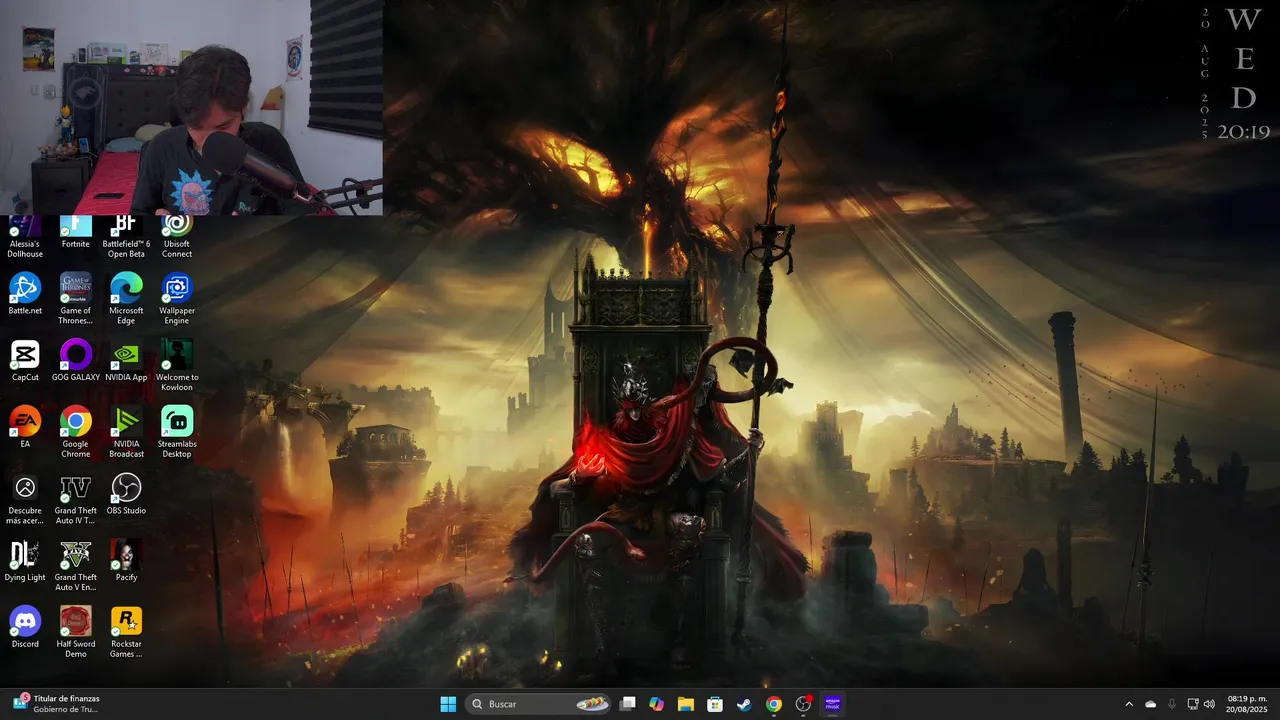Expand the hidden system tray icons chevron
Screen dimensions: 1280x720
(x=1129, y=704)
